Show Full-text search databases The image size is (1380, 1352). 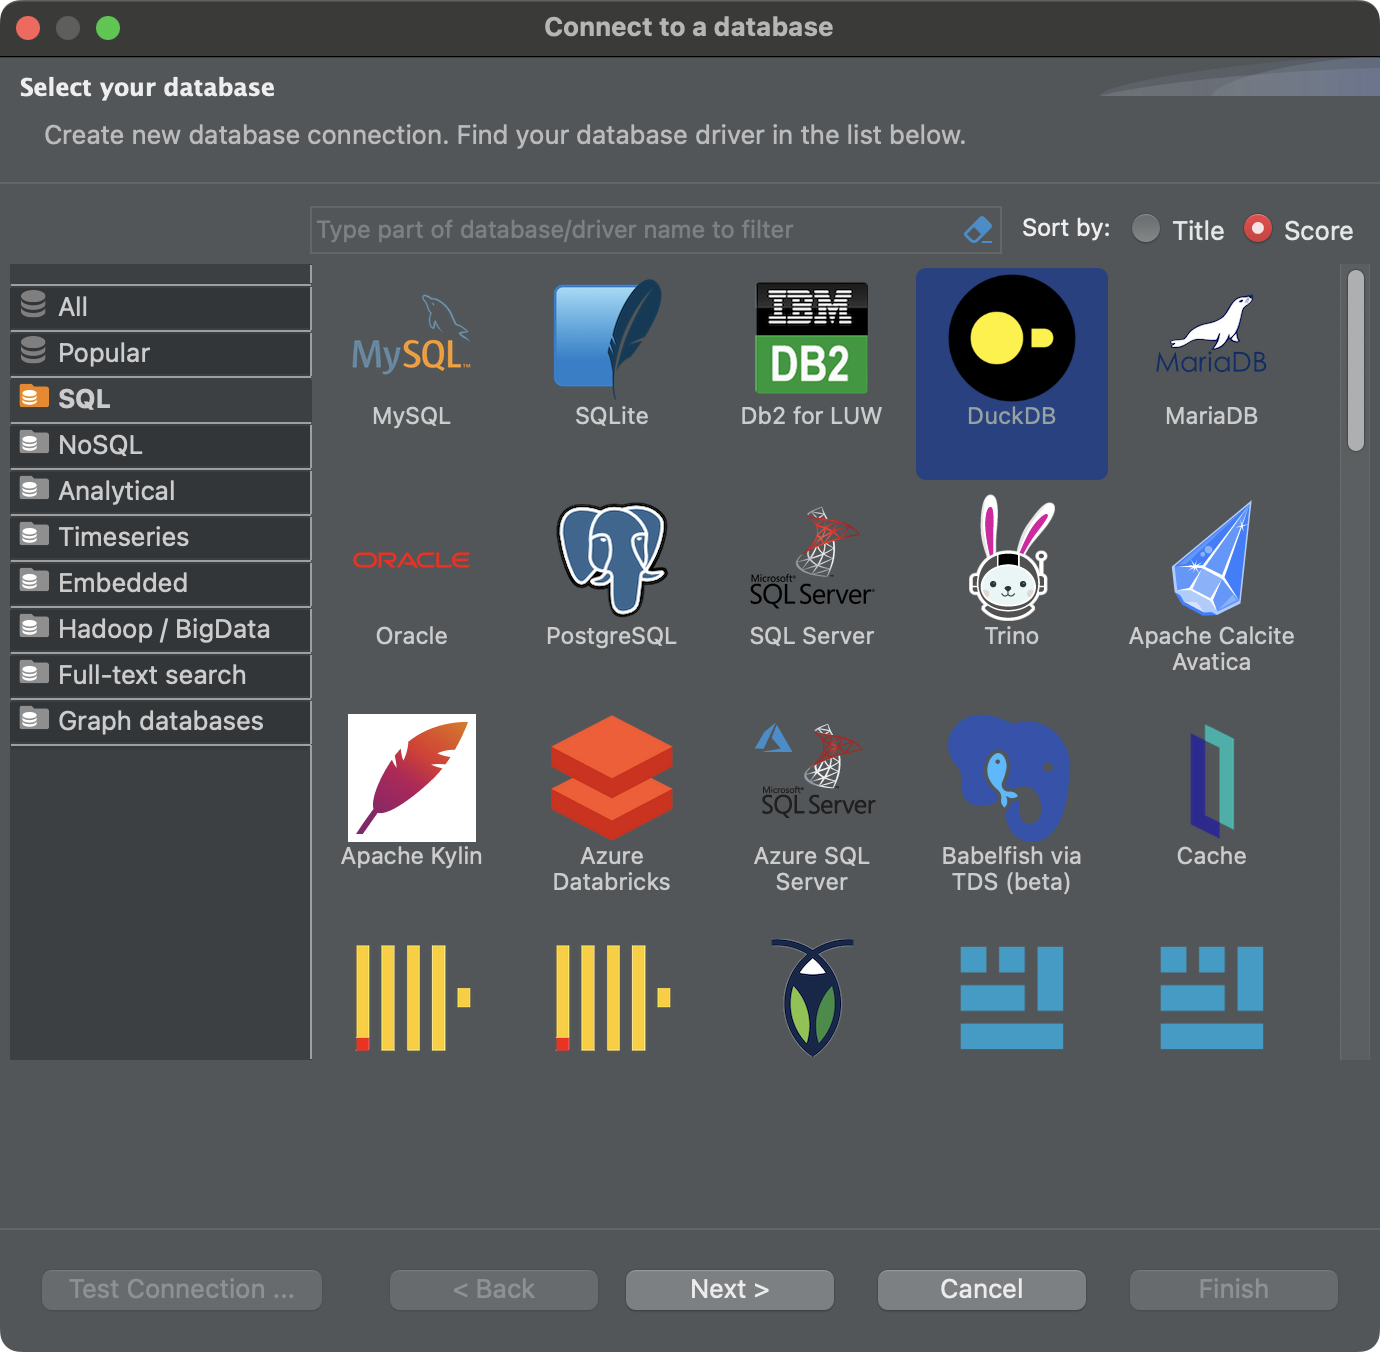click(161, 675)
